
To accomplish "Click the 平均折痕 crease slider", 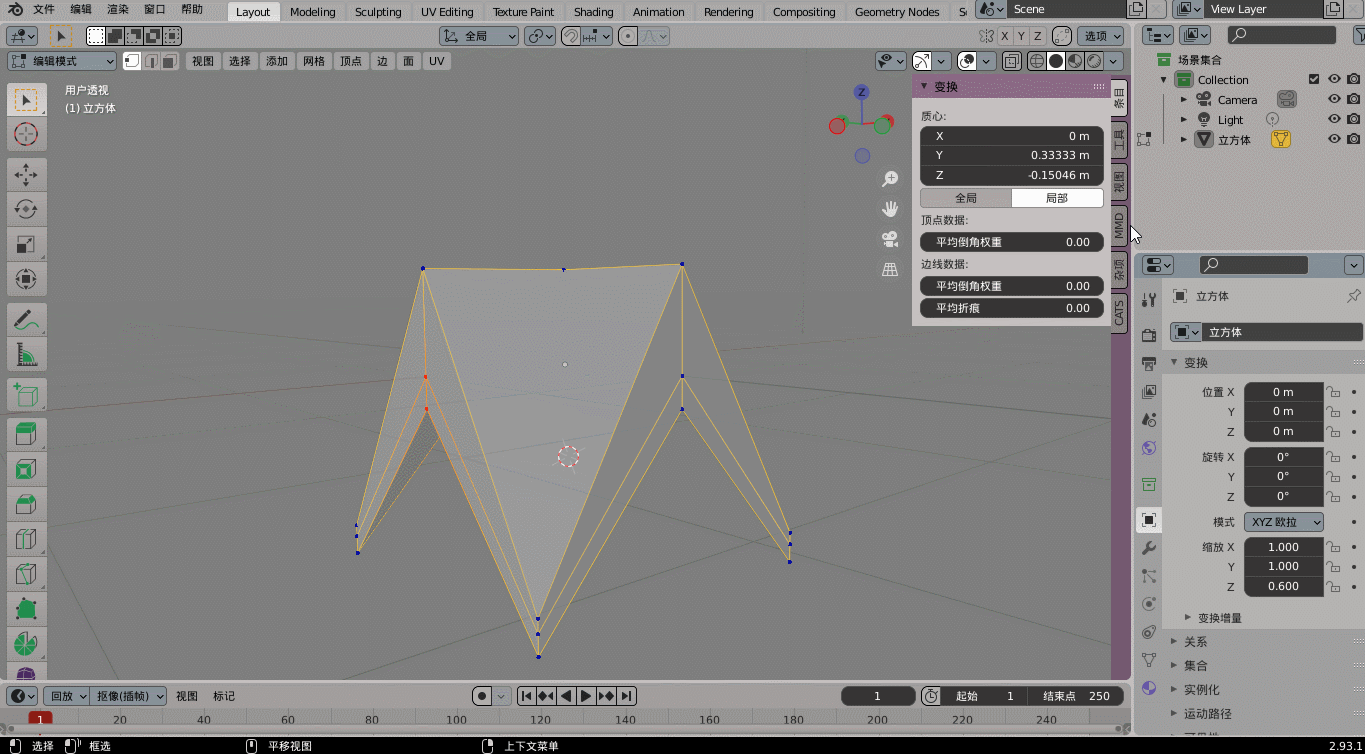I will 1012,308.
